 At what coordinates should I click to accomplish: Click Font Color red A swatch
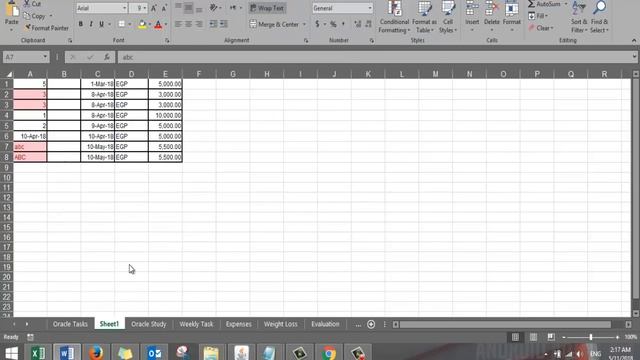[158, 24]
